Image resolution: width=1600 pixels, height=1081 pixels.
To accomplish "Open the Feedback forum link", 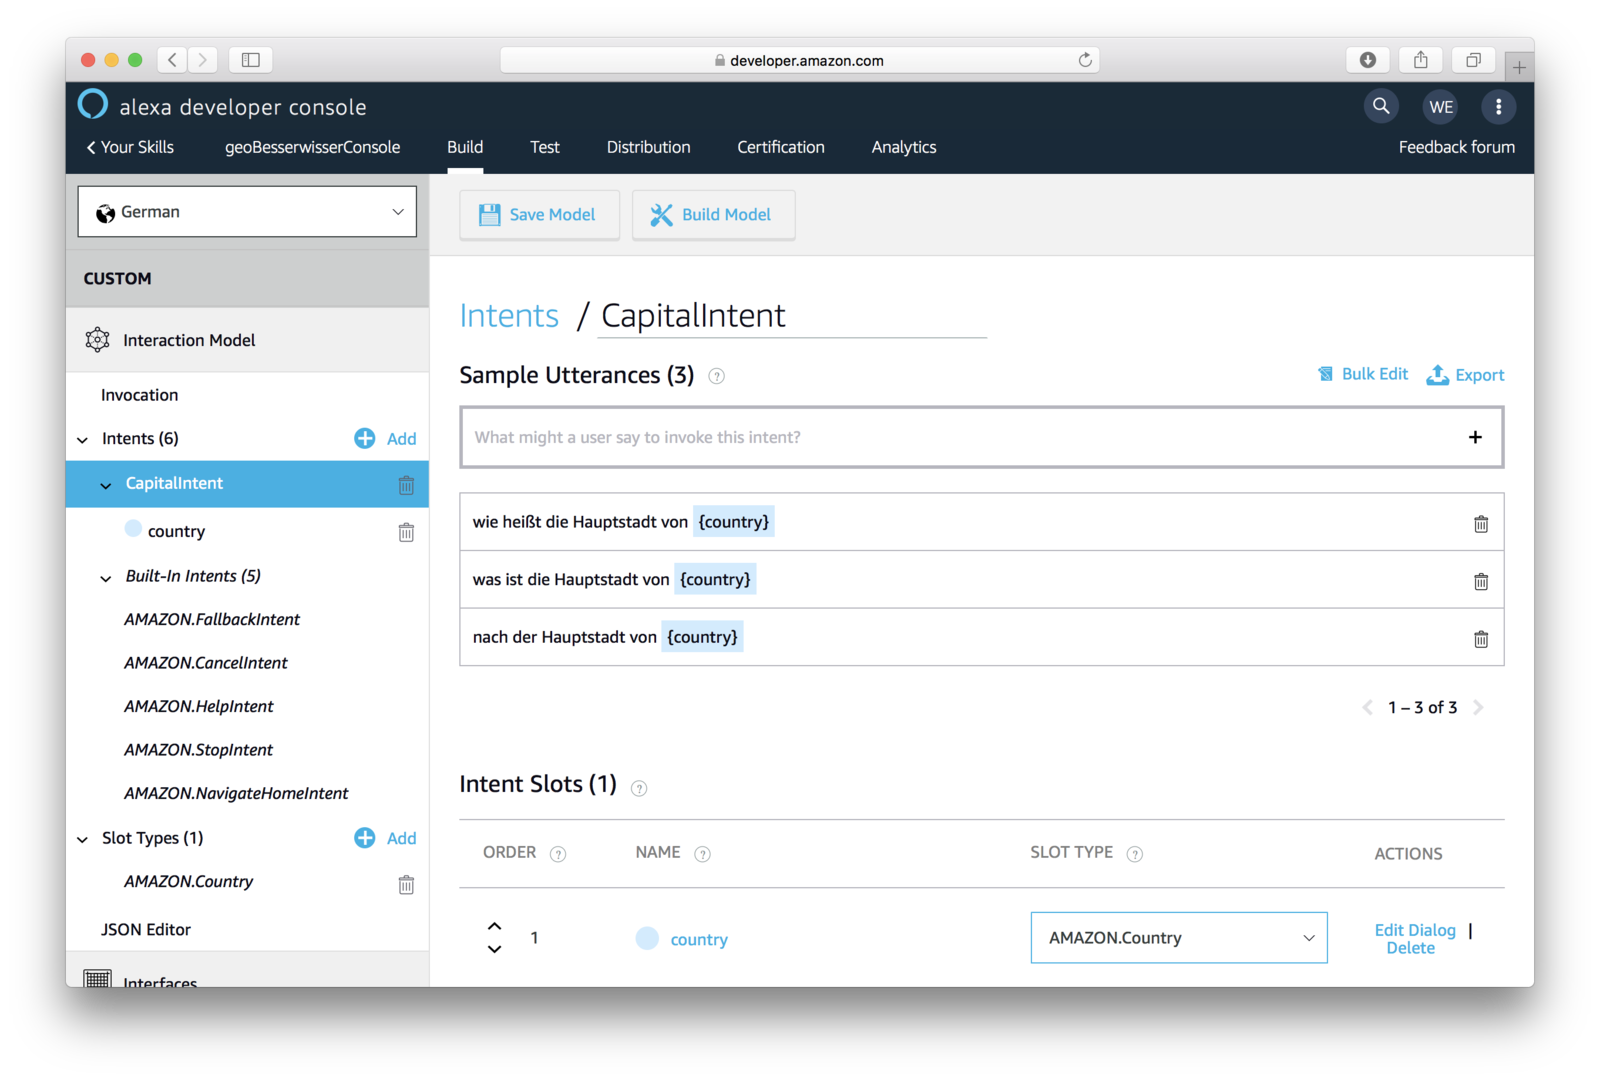I will coord(1457,147).
